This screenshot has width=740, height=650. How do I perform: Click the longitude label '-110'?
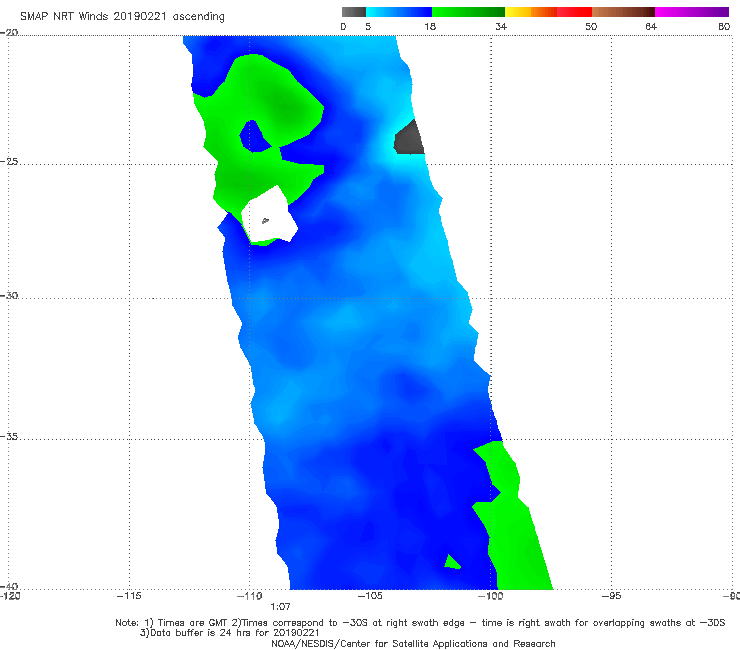(250, 596)
